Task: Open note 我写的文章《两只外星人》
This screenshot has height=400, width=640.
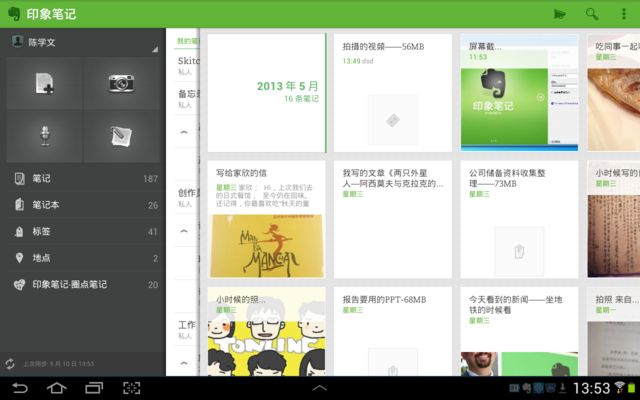Action: coord(393,220)
